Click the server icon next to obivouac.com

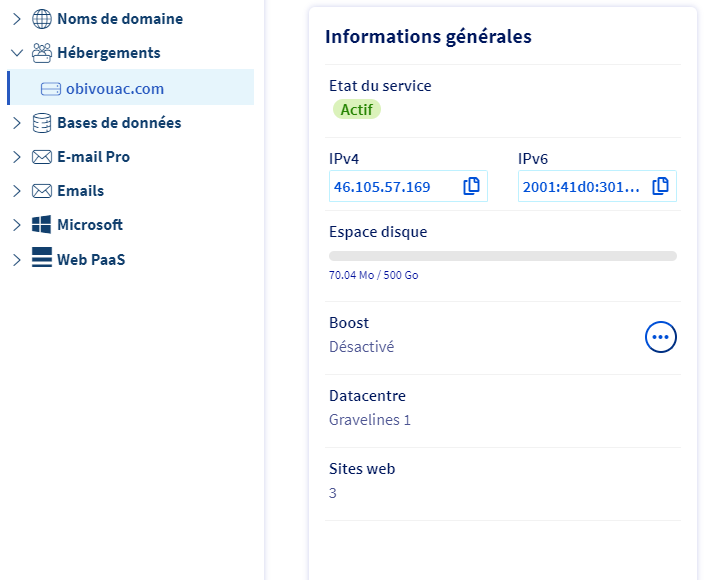point(51,89)
